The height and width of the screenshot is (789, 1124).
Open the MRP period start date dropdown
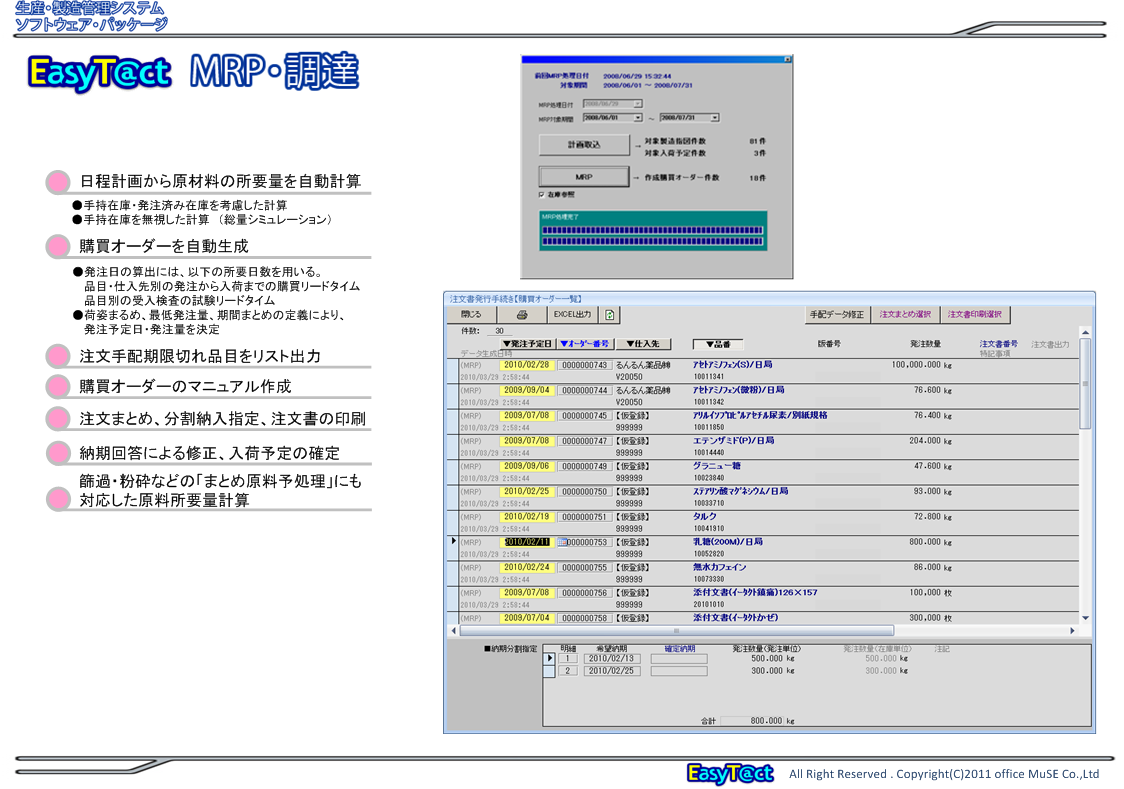tap(637, 118)
